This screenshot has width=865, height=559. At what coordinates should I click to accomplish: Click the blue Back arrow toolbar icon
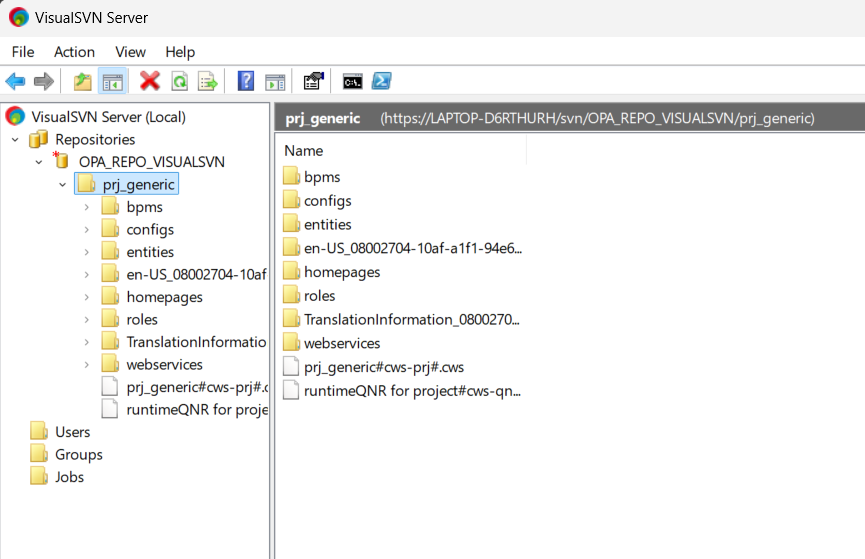tap(15, 82)
